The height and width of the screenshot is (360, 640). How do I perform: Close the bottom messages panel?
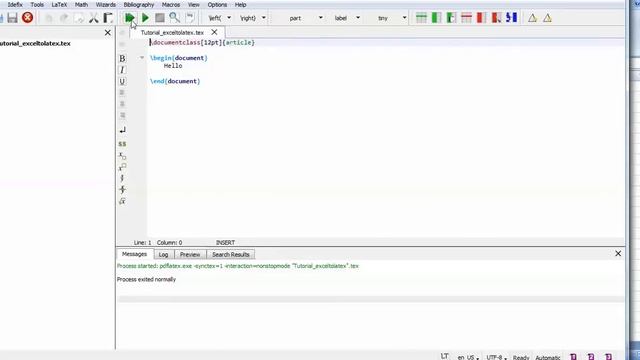point(618,253)
